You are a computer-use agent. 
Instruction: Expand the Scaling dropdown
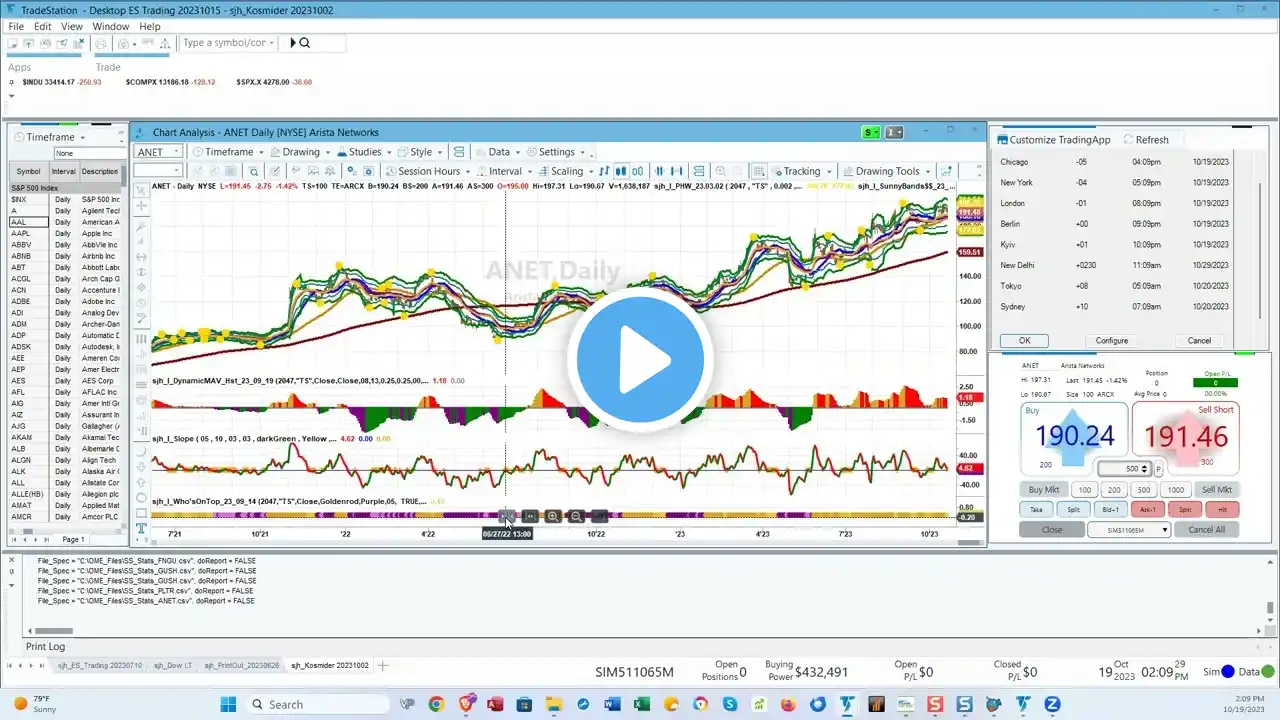click(x=568, y=171)
